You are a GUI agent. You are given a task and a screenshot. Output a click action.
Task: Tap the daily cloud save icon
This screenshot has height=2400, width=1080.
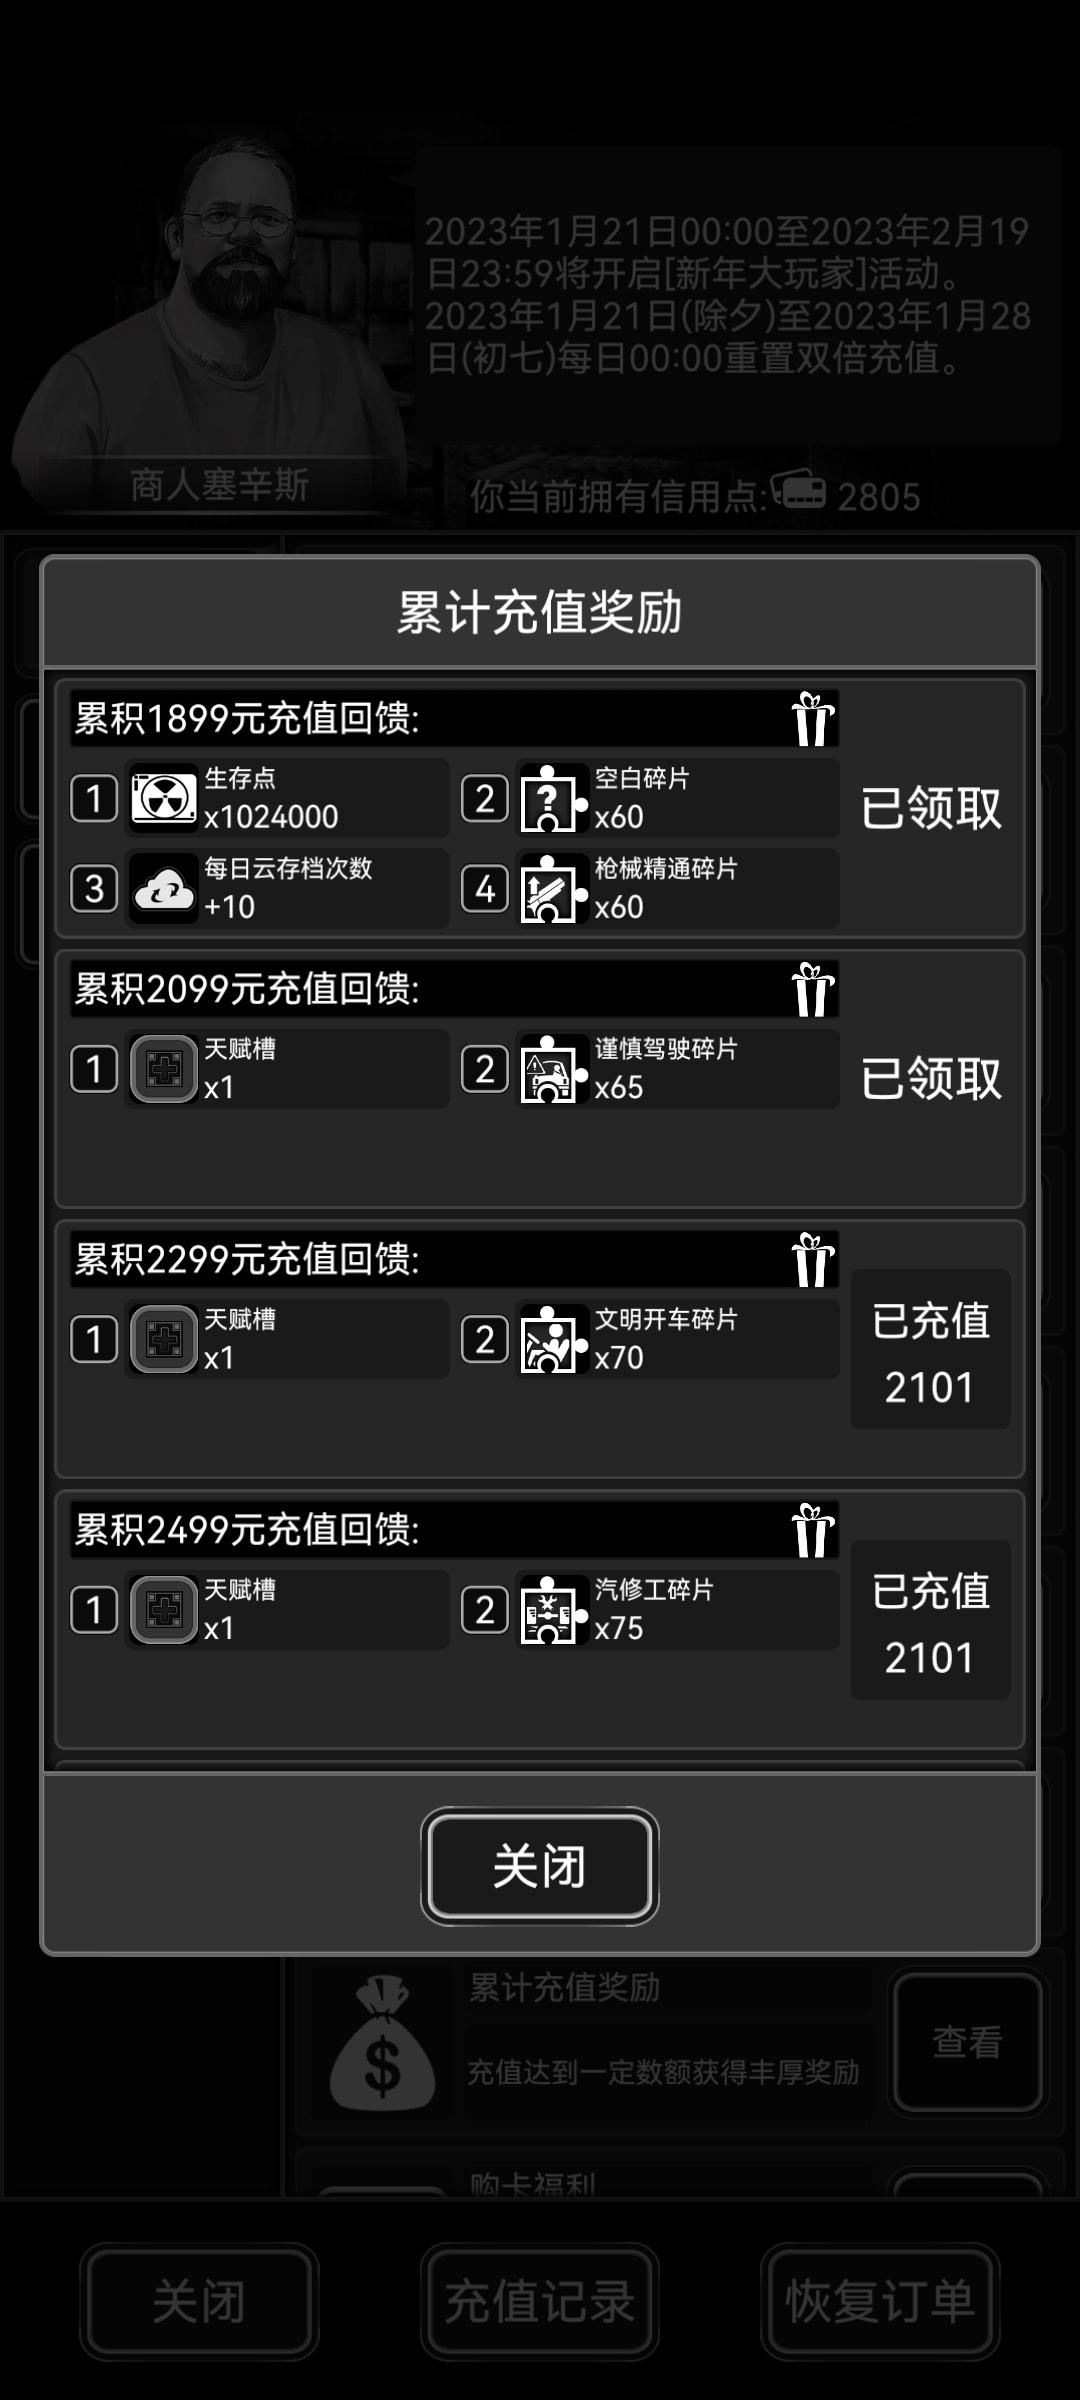coord(164,888)
